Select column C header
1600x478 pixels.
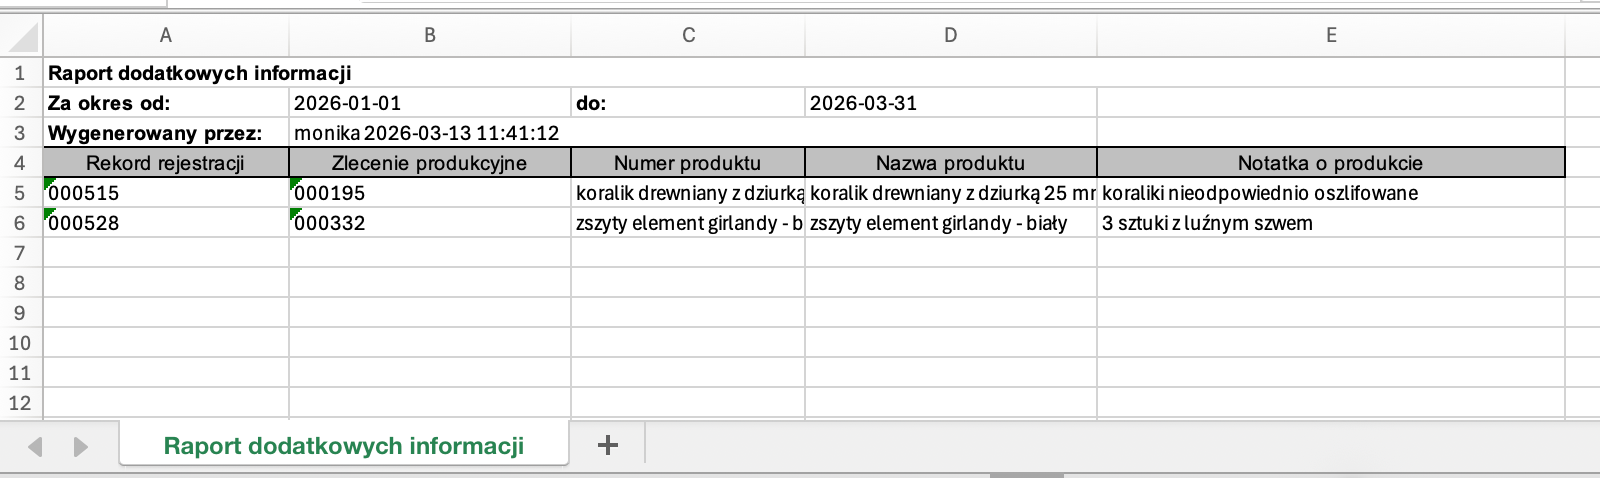pos(688,35)
